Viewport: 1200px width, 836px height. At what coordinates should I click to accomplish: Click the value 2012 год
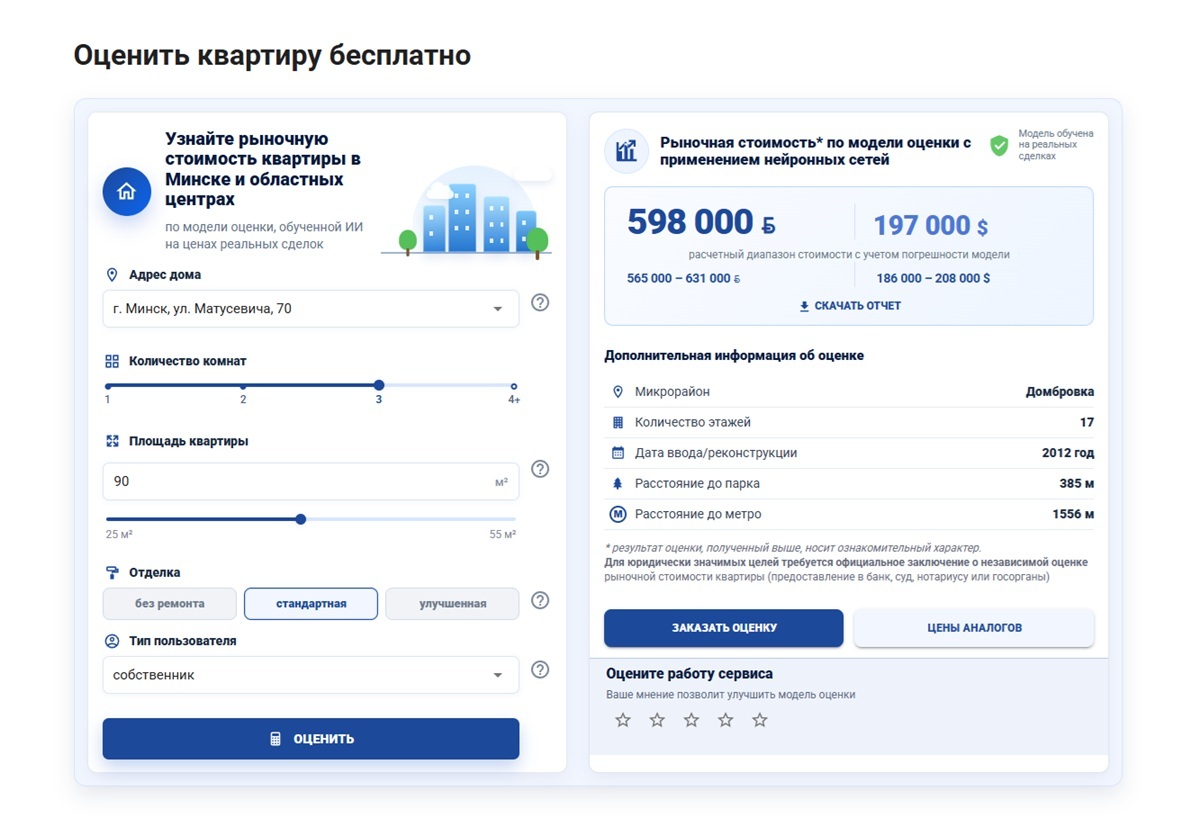[x=1068, y=453]
